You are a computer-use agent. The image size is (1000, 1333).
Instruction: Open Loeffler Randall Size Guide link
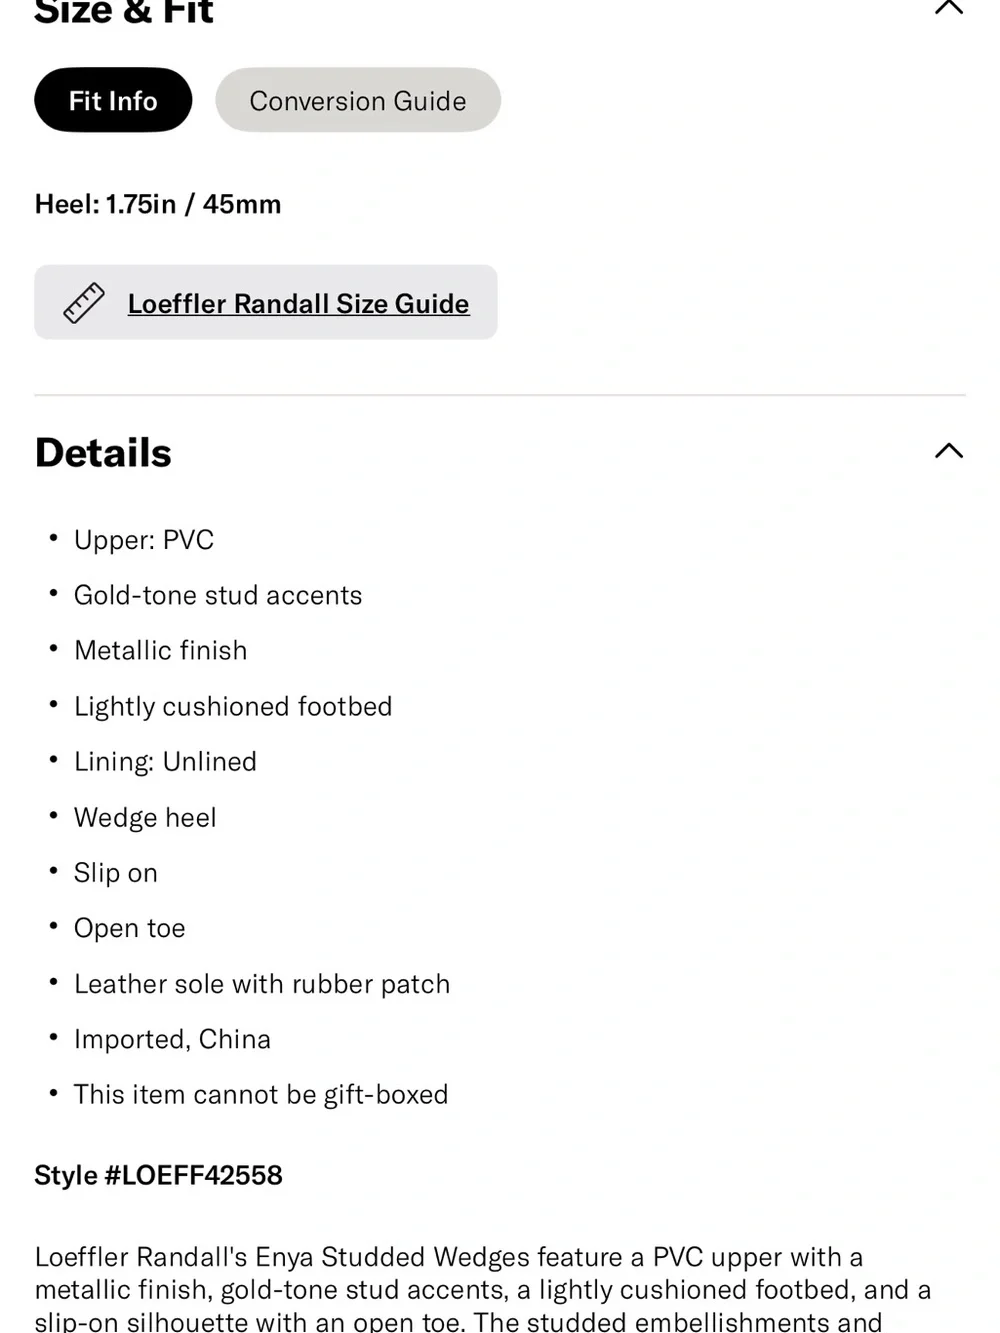point(298,303)
